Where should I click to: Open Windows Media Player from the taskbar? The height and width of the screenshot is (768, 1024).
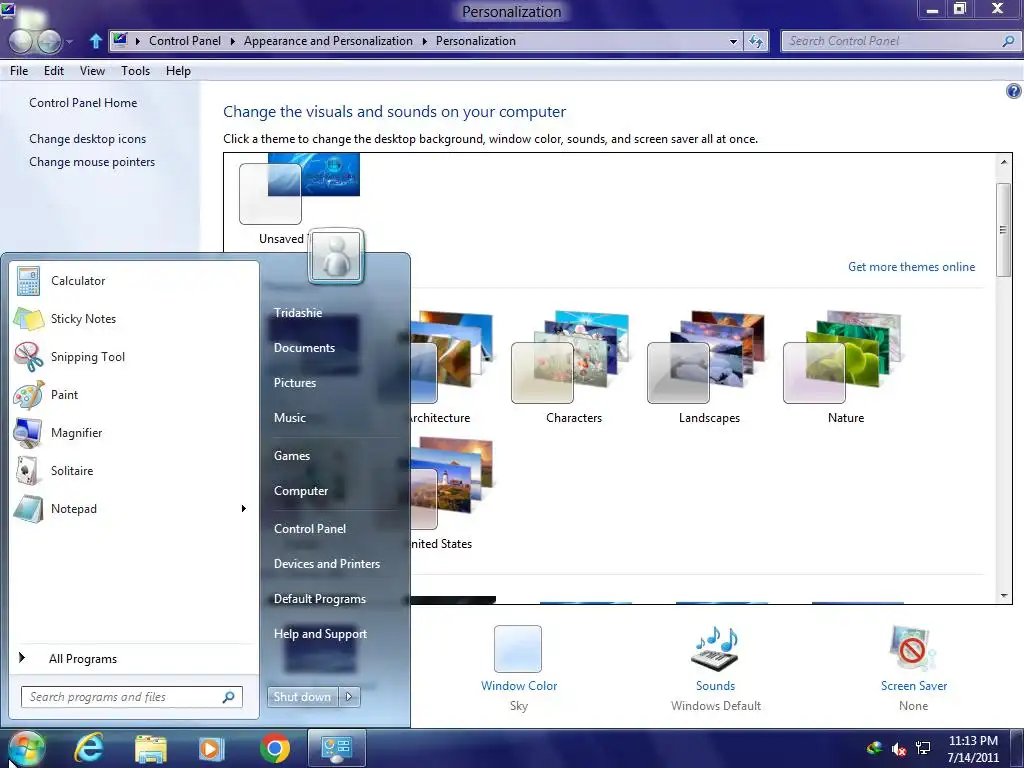pyautogui.click(x=211, y=748)
